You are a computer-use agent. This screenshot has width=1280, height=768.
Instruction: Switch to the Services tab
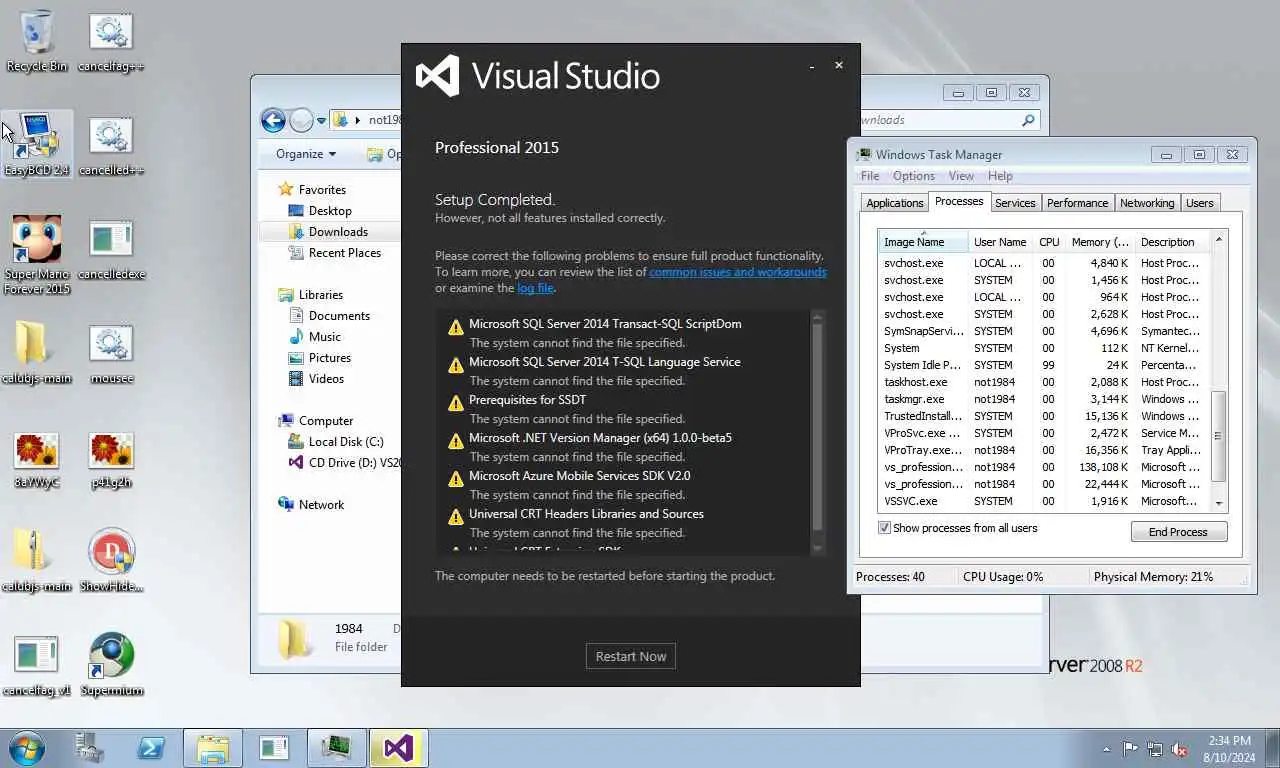[x=1015, y=203]
